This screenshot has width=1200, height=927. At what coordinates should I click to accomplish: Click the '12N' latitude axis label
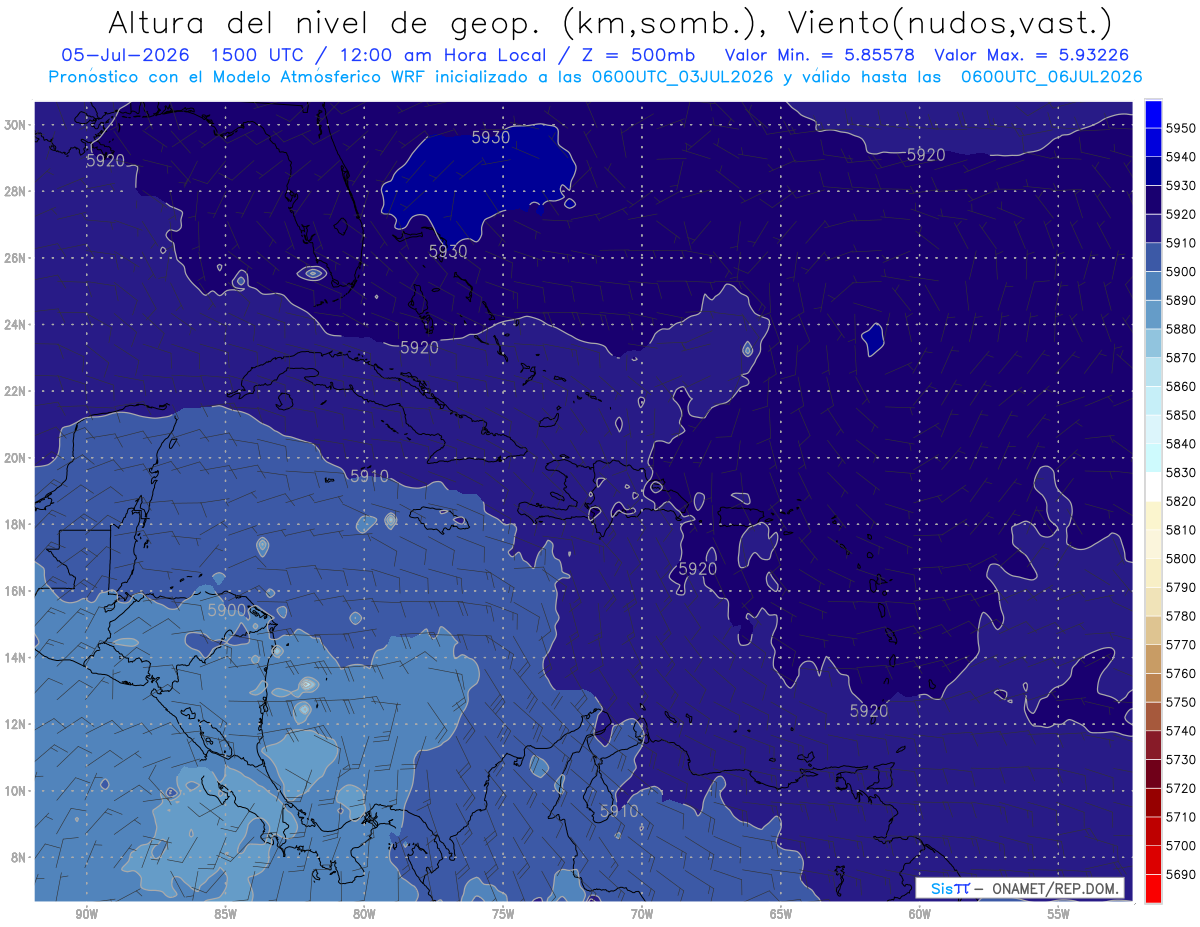[15, 724]
